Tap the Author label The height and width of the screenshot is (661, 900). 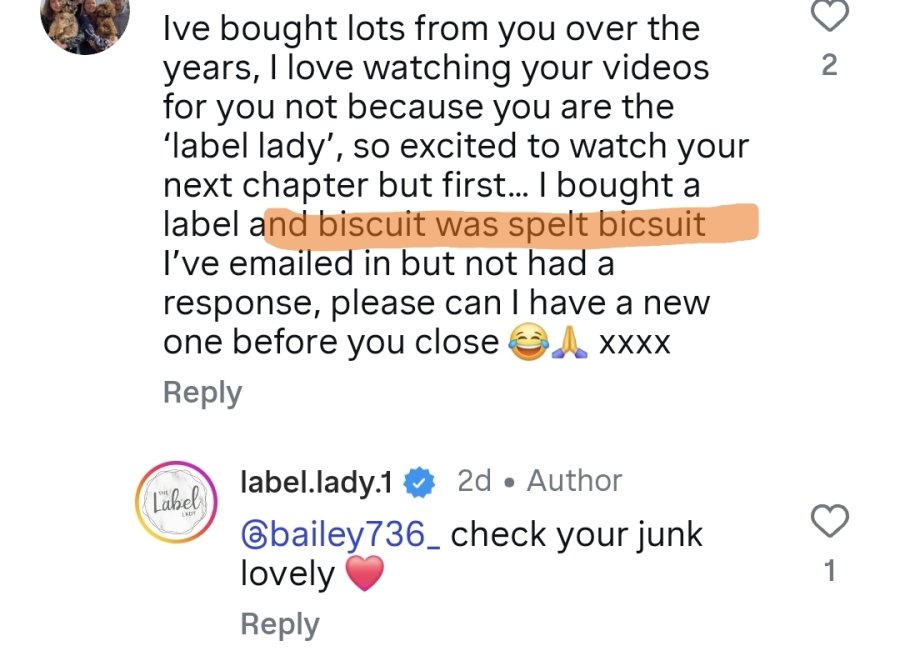tap(575, 481)
